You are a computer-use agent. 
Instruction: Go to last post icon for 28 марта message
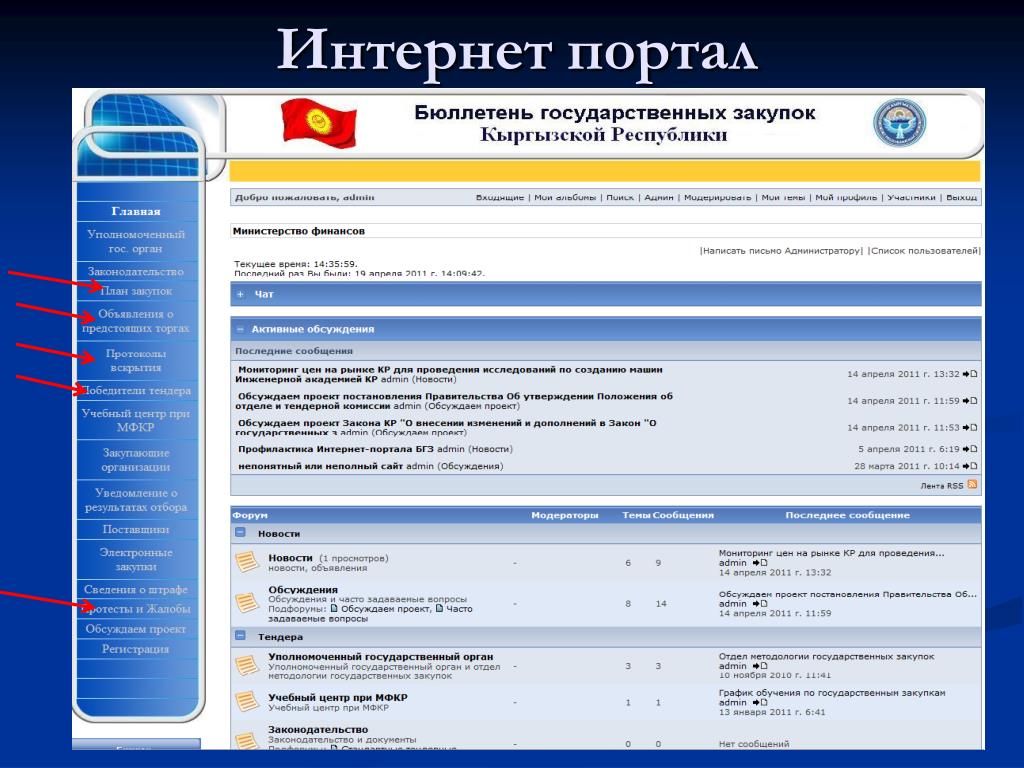(970, 466)
